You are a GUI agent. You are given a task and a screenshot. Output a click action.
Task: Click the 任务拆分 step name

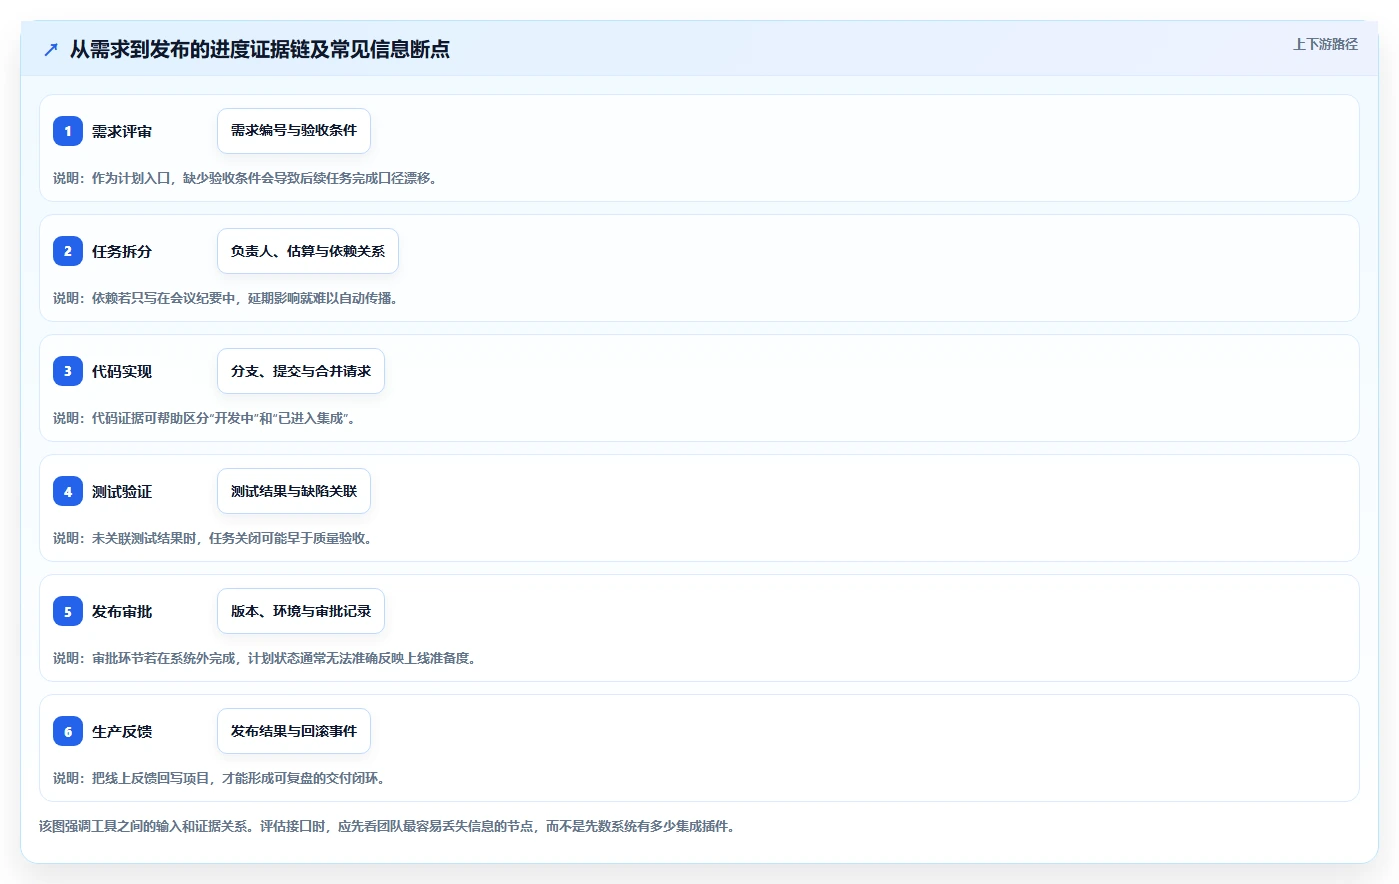(122, 251)
